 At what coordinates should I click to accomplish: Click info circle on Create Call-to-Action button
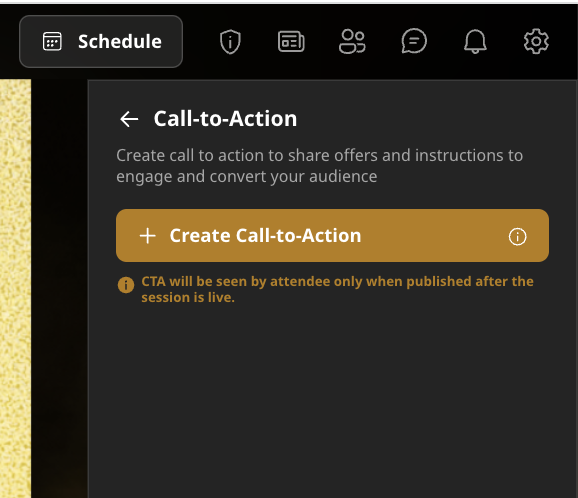[517, 236]
